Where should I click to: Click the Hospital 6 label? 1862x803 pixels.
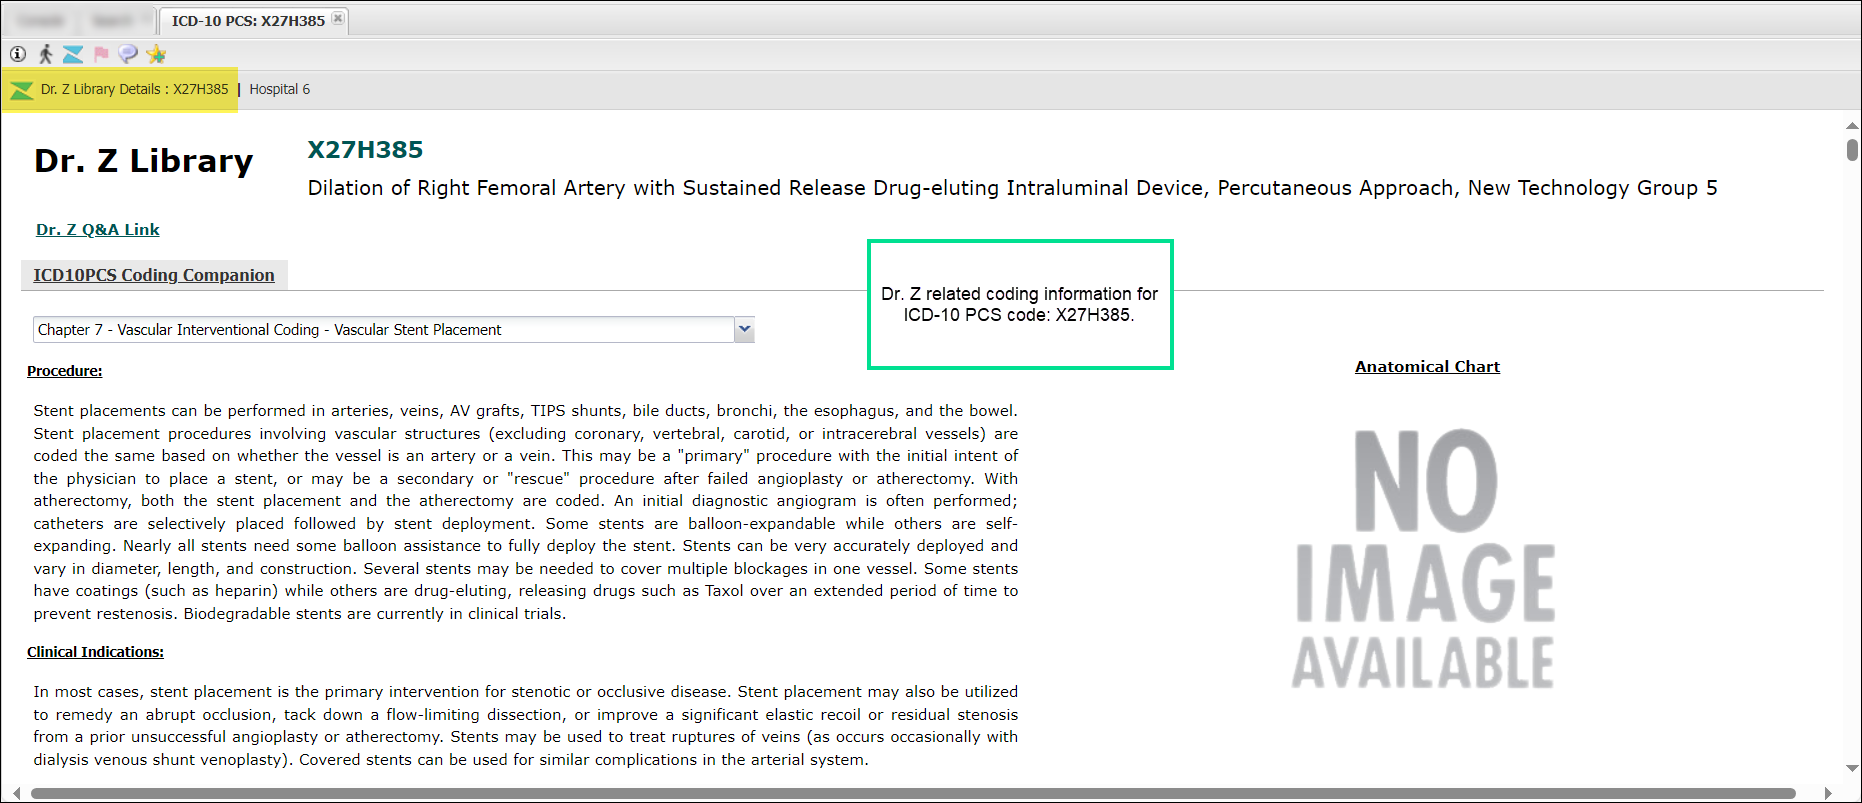[x=279, y=89]
